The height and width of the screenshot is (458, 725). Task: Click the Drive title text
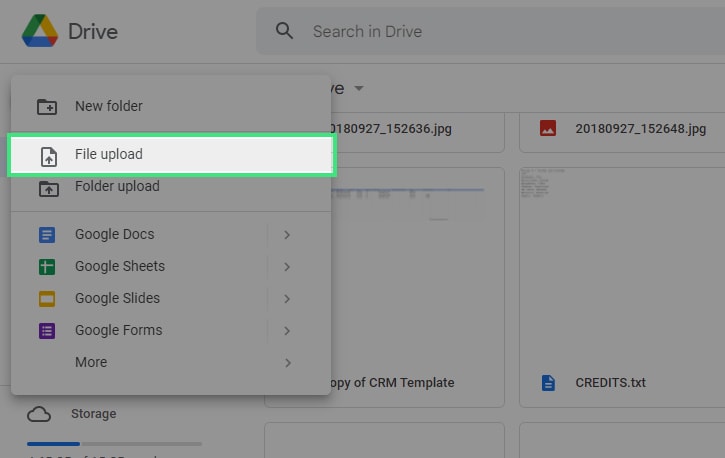click(93, 31)
